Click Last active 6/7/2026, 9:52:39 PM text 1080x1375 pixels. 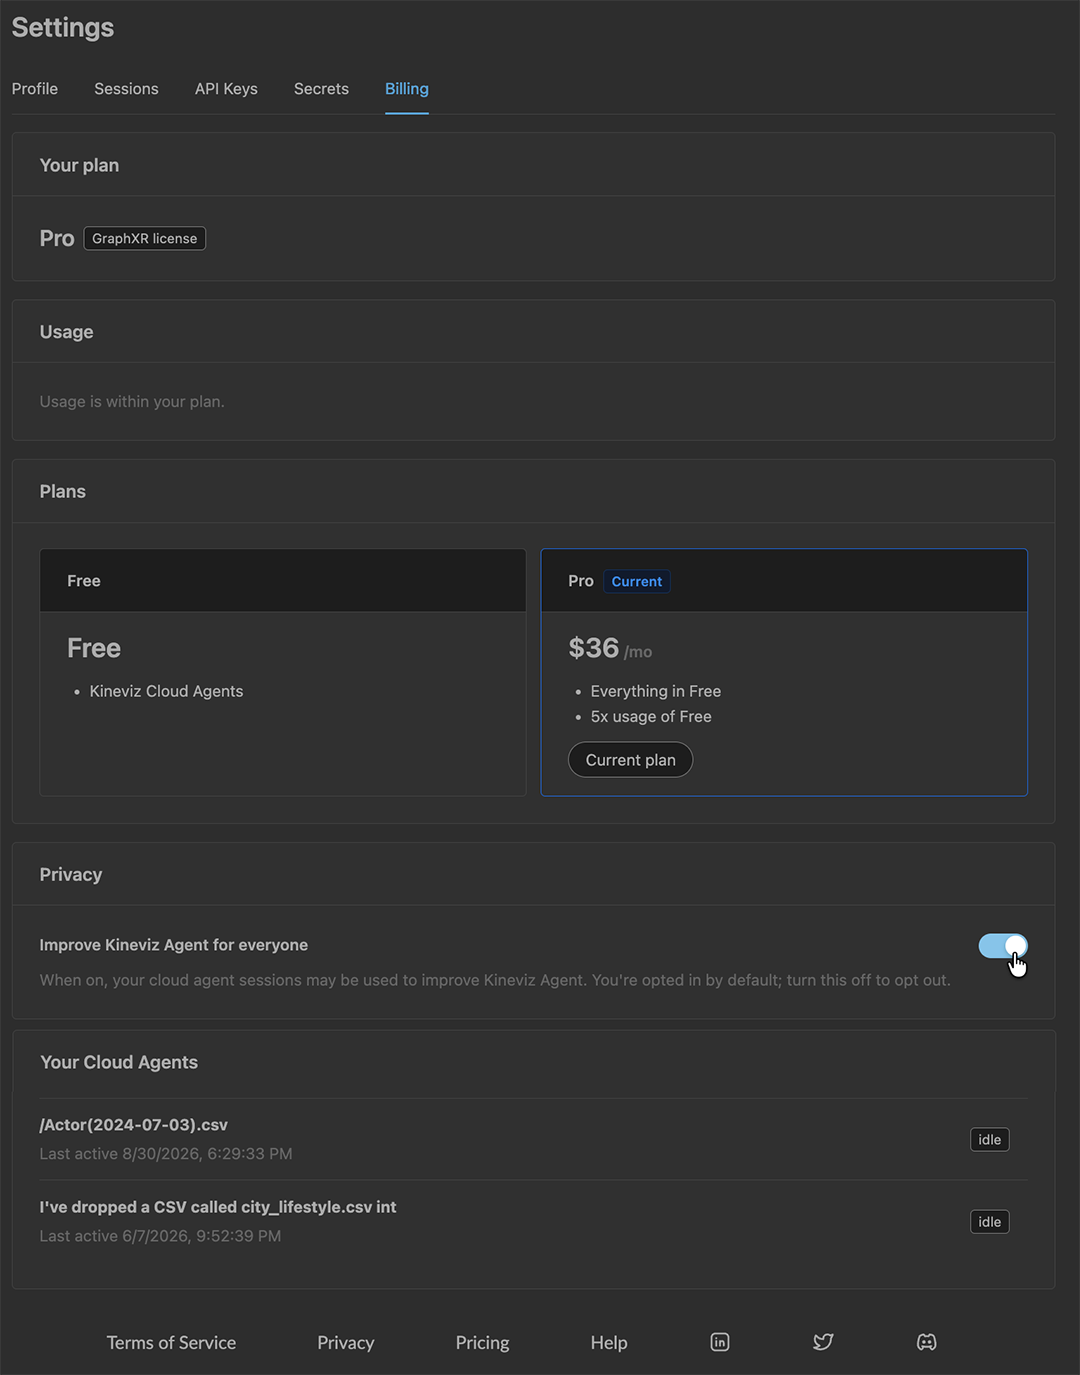click(x=160, y=1236)
